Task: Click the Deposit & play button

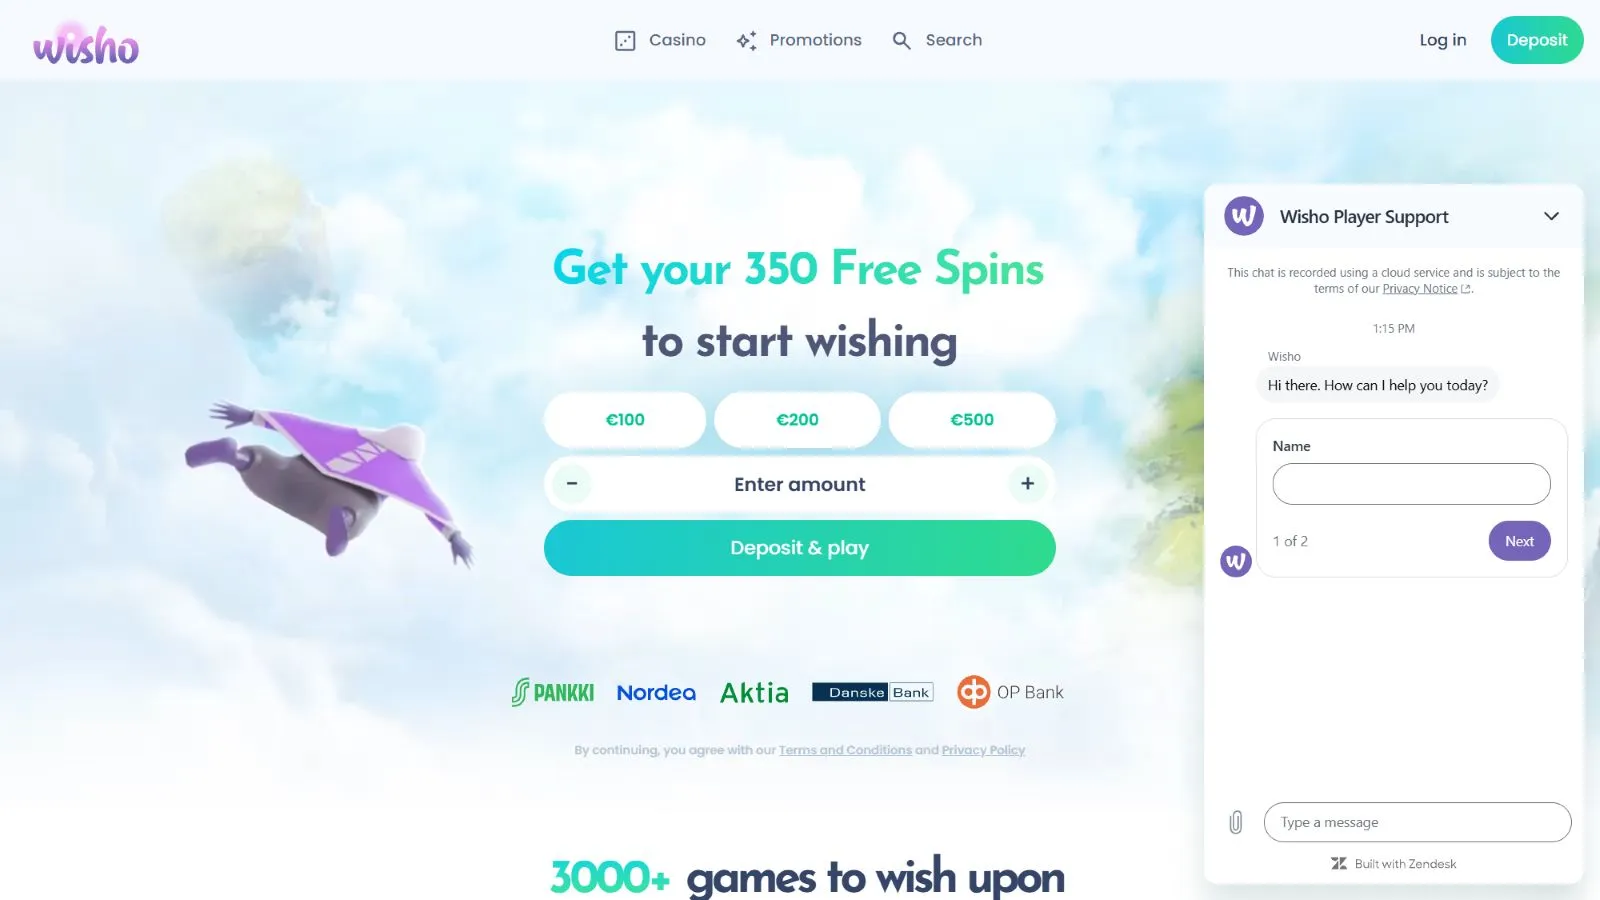Action: 800,548
